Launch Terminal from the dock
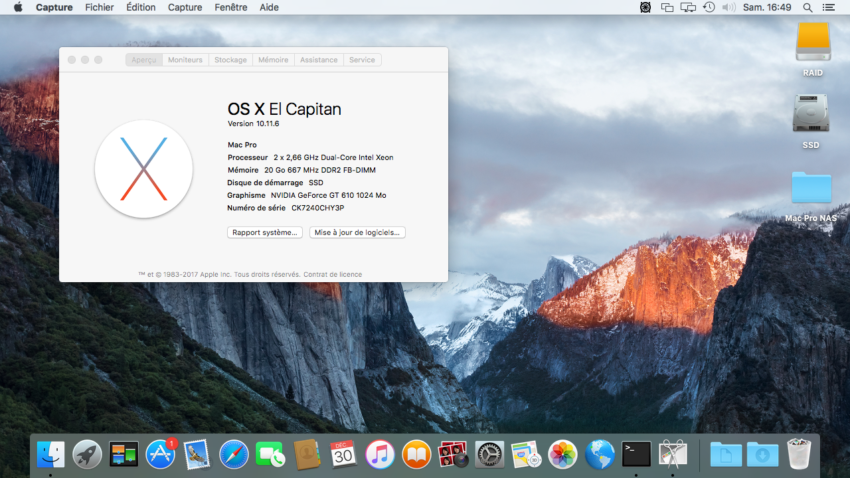This screenshot has width=850, height=478. [636, 454]
